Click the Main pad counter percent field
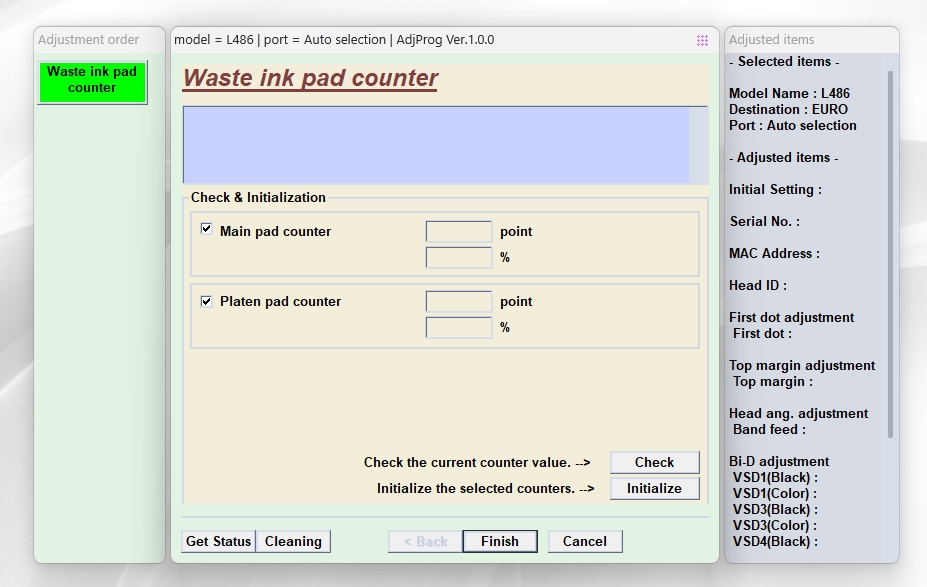 [x=458, y=257]
